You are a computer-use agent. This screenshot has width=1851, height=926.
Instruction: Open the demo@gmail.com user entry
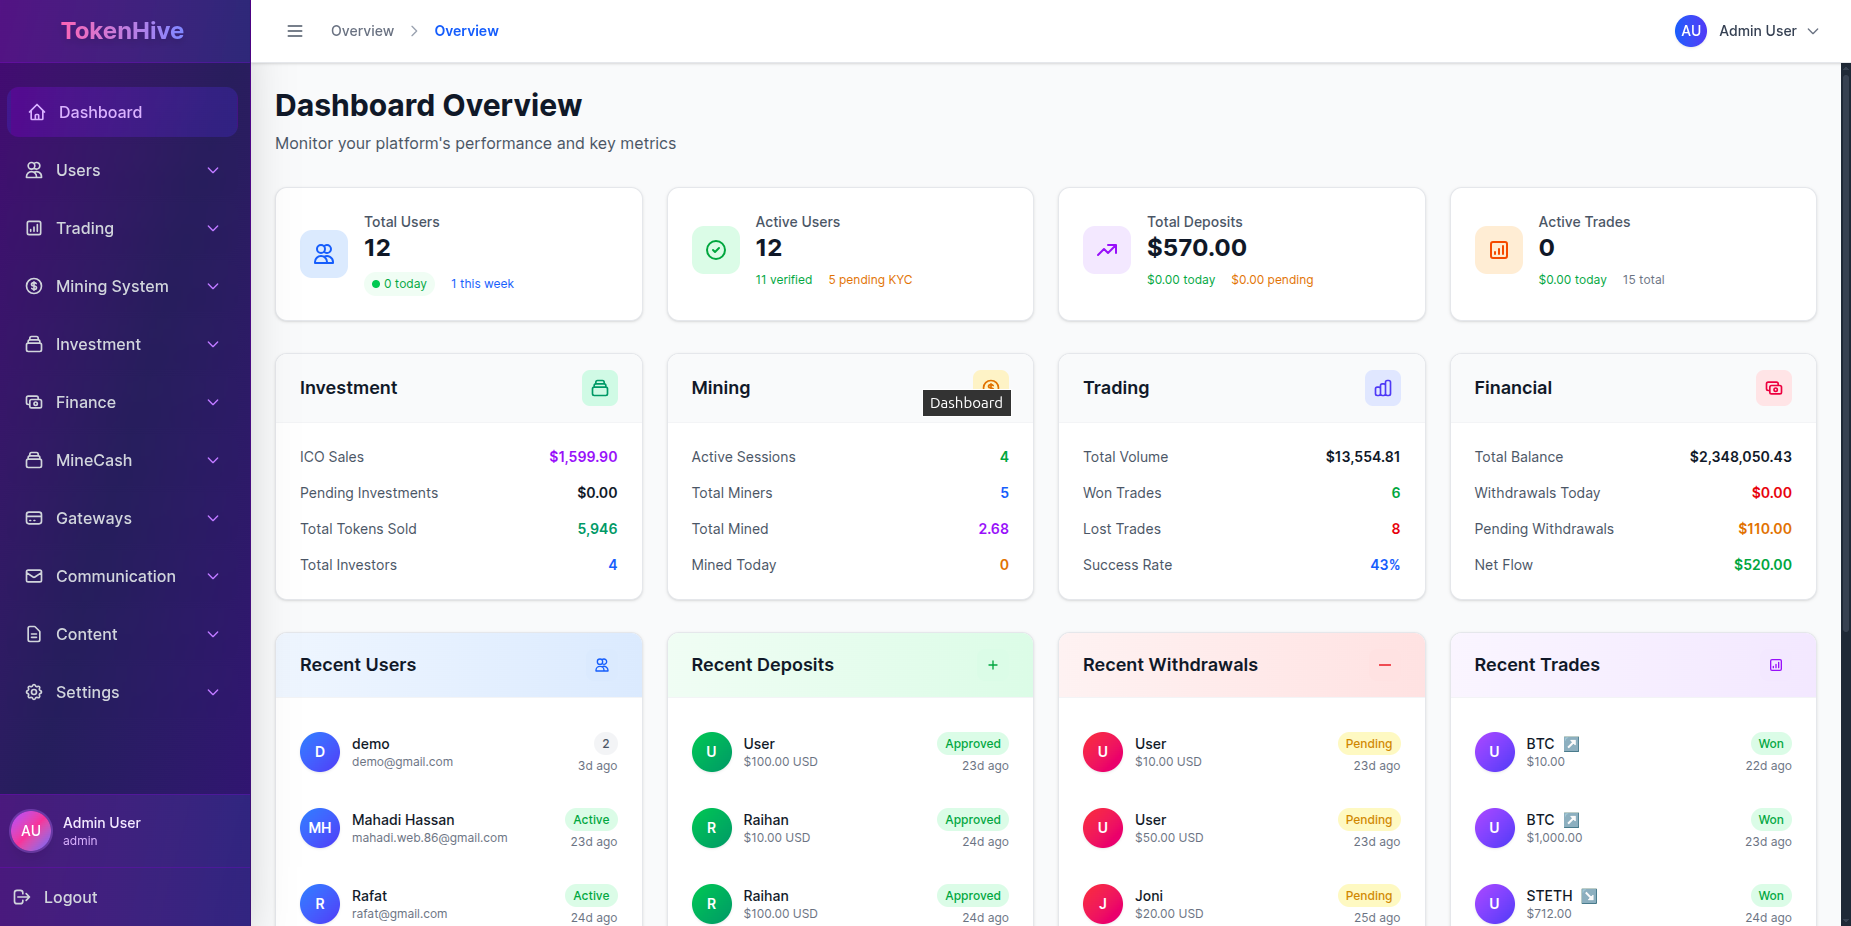[x=459, y=752]
